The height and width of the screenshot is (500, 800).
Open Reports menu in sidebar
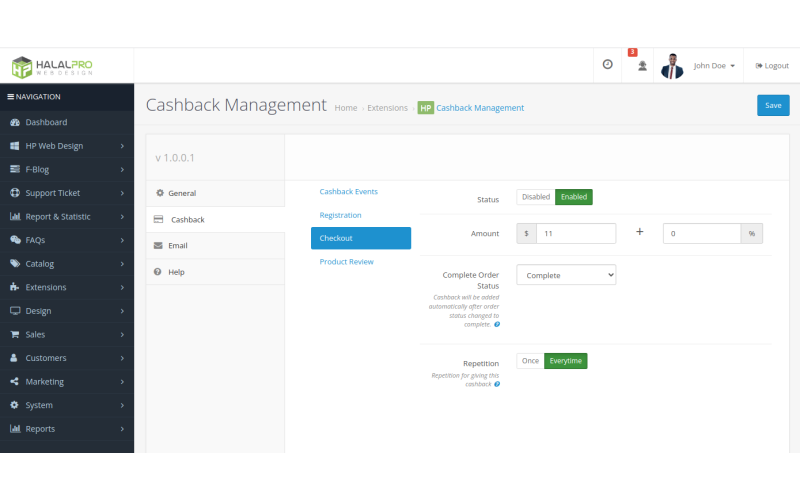pos(67,429)
